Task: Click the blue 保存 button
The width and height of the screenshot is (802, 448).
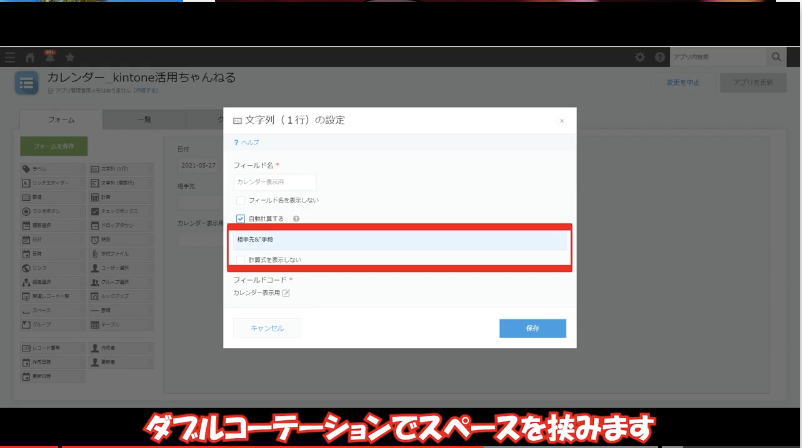Action: click(x=532, y=328)
